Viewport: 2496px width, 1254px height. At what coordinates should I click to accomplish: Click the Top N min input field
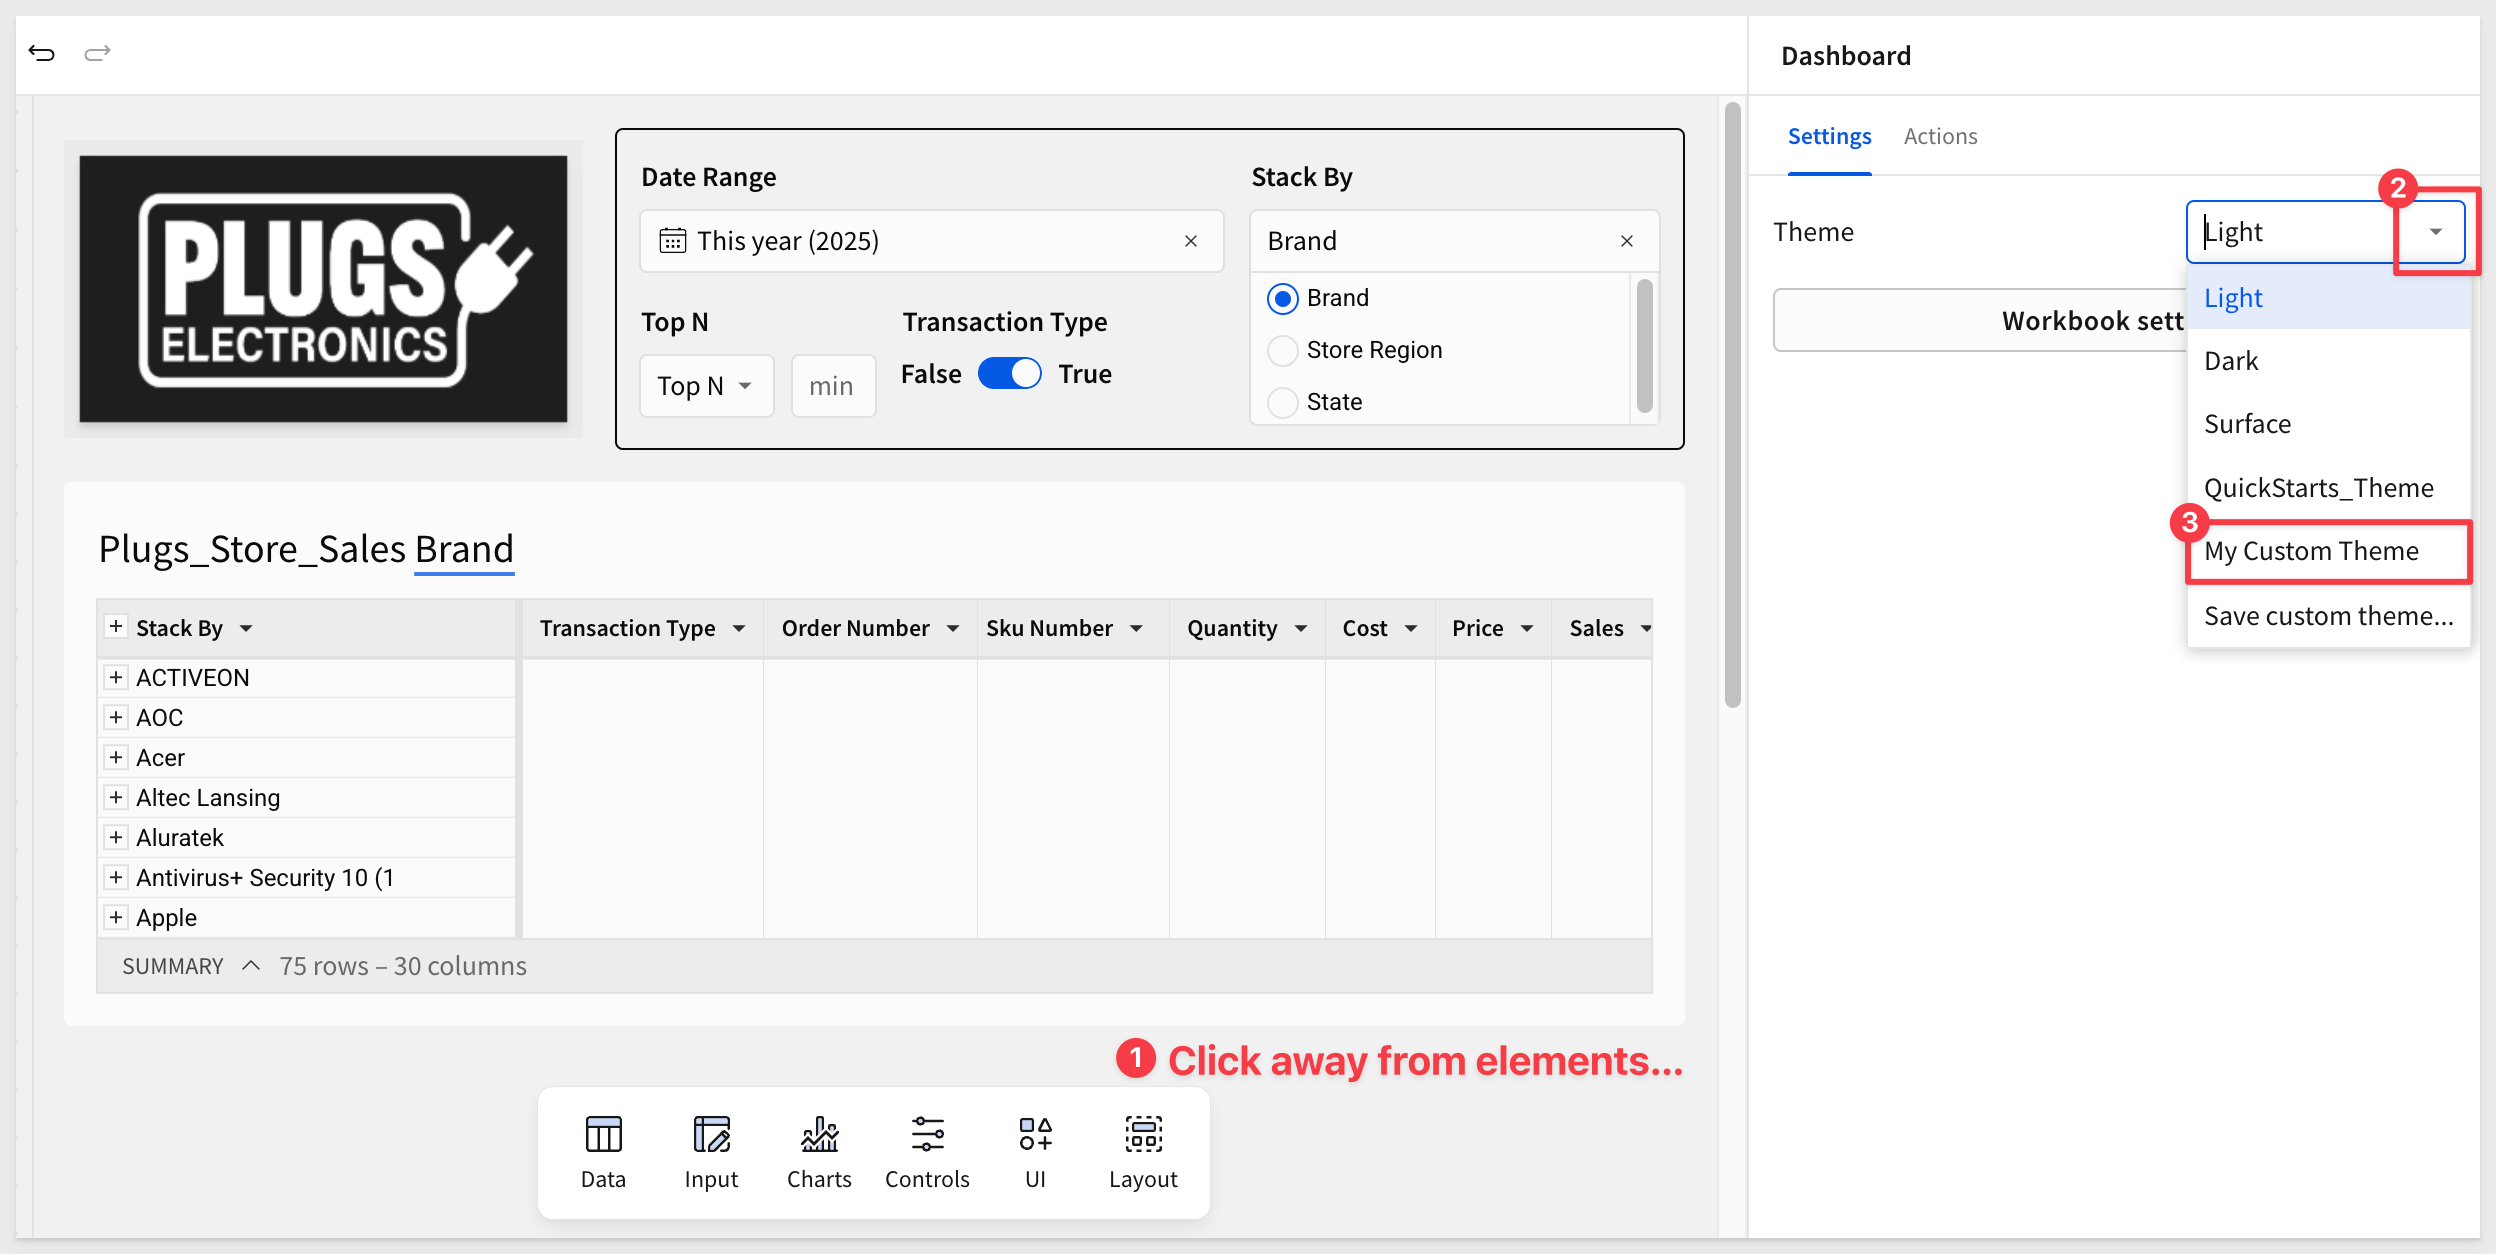click(x=833, y=386)
